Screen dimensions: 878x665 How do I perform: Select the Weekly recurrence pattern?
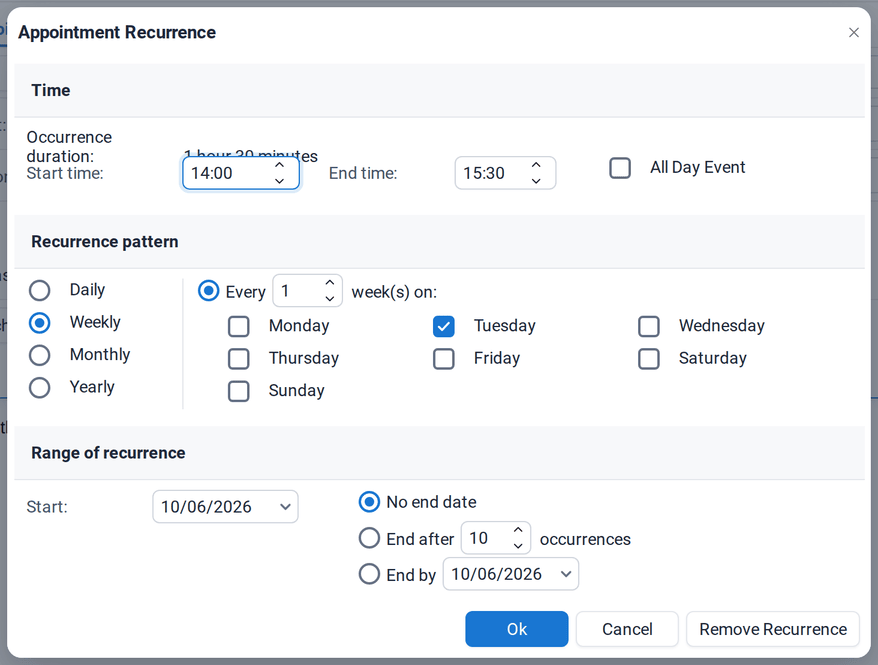pyautogui.click(x=40, y=323)
